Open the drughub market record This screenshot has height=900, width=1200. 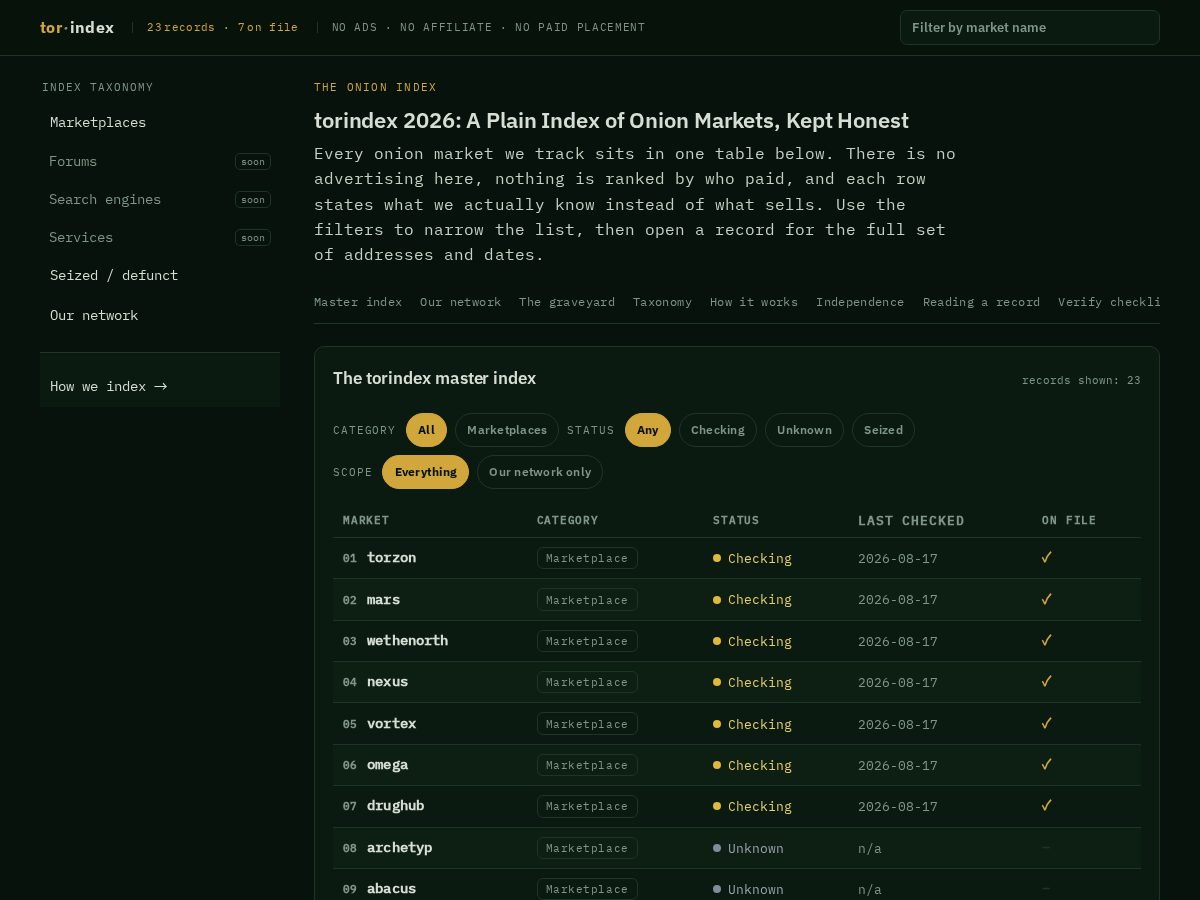[x=395, y=806]
